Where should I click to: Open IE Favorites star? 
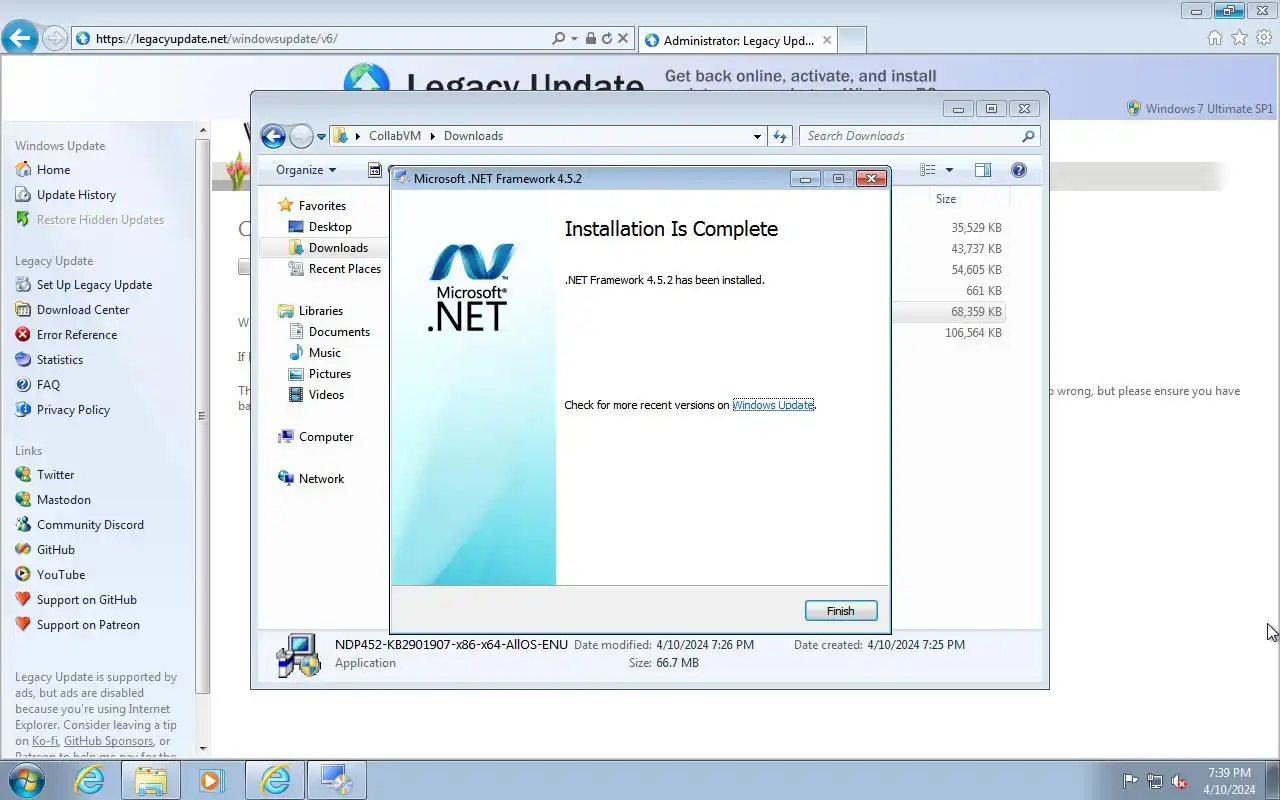click(x=1240, y=38)
